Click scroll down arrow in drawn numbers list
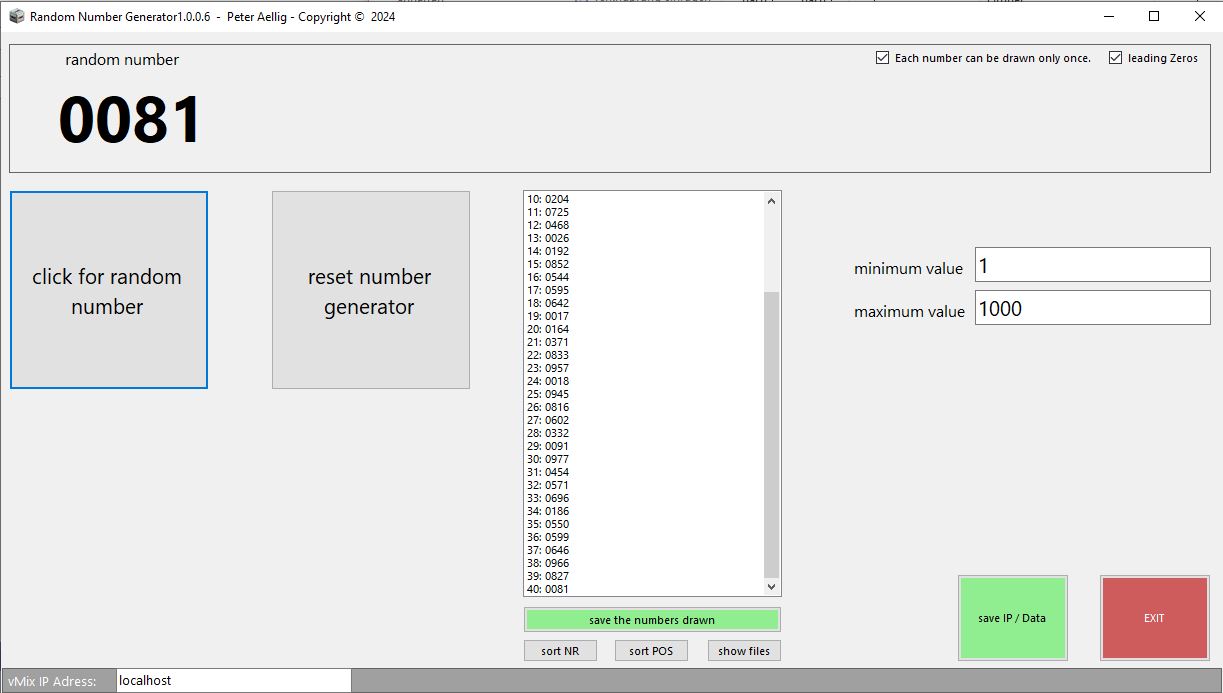Viewport: 1223px width, 693px height. 771,587
